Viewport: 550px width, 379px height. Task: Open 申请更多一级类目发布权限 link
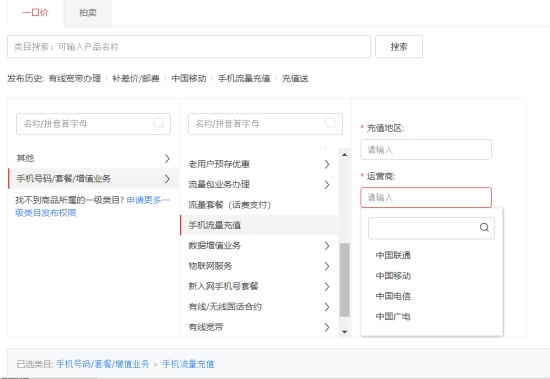[x=93, y=206]
